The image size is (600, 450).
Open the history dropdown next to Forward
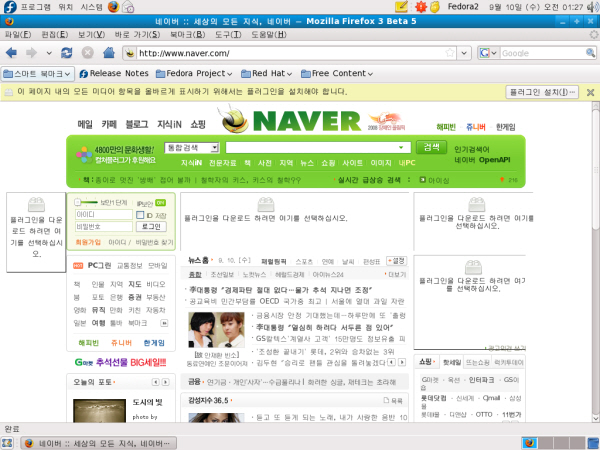pyautogui.click(x=49, y=53)
